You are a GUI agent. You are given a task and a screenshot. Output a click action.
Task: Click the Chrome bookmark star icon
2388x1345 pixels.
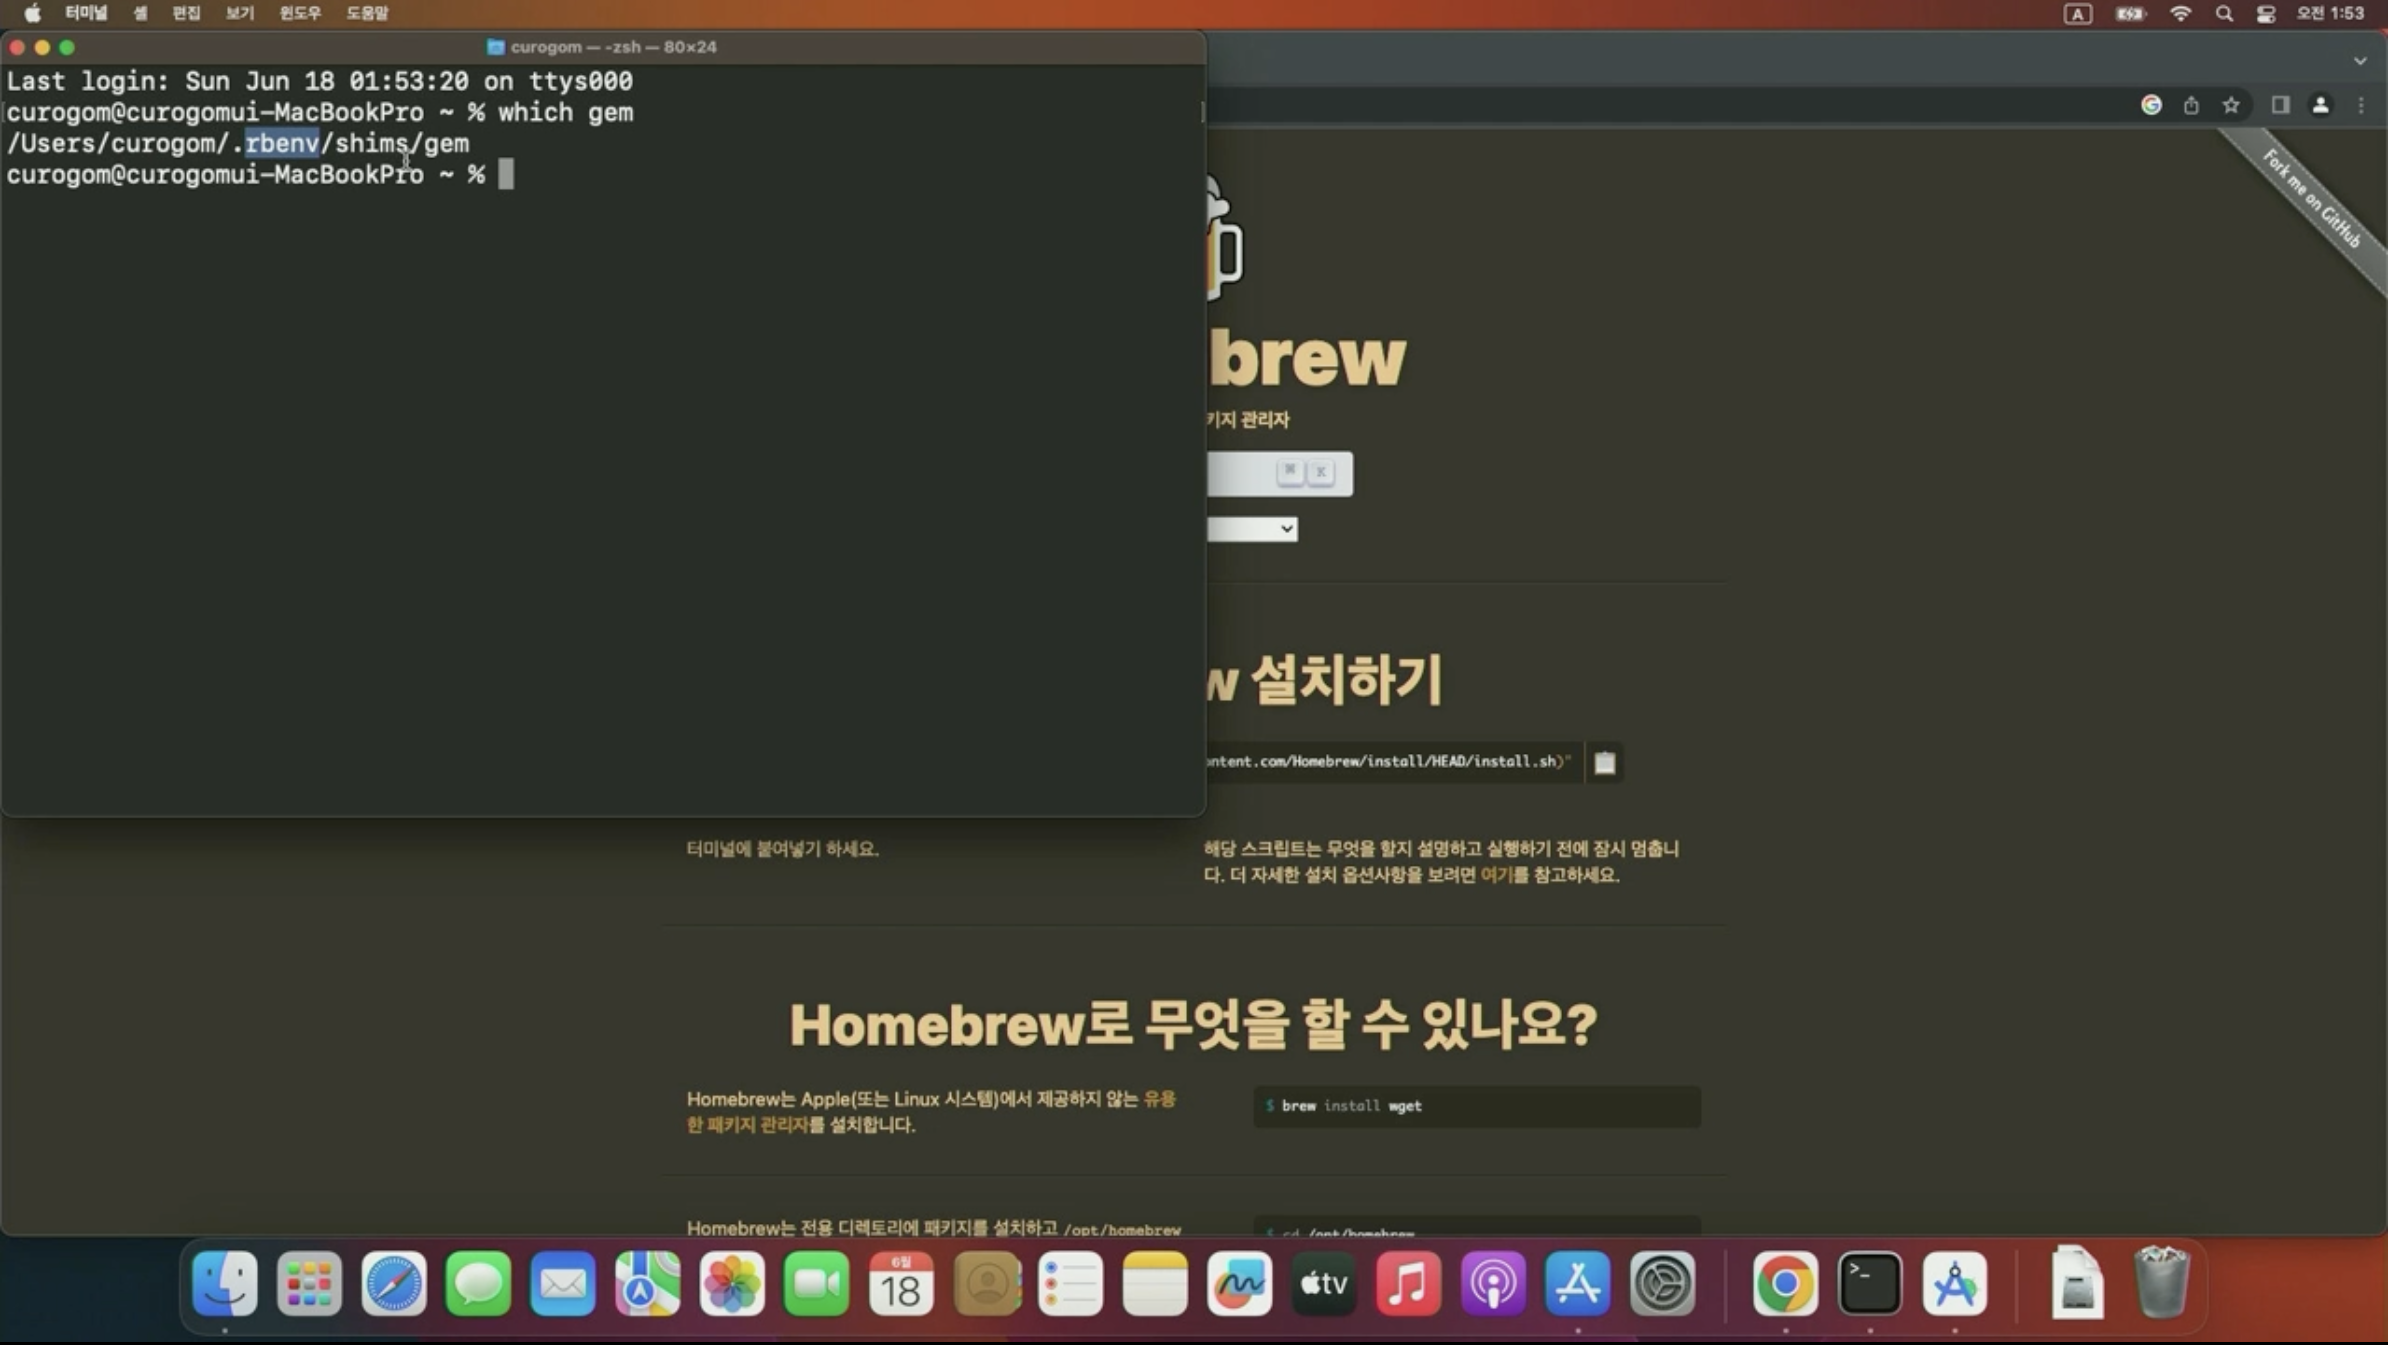[x=2230, y=105]
